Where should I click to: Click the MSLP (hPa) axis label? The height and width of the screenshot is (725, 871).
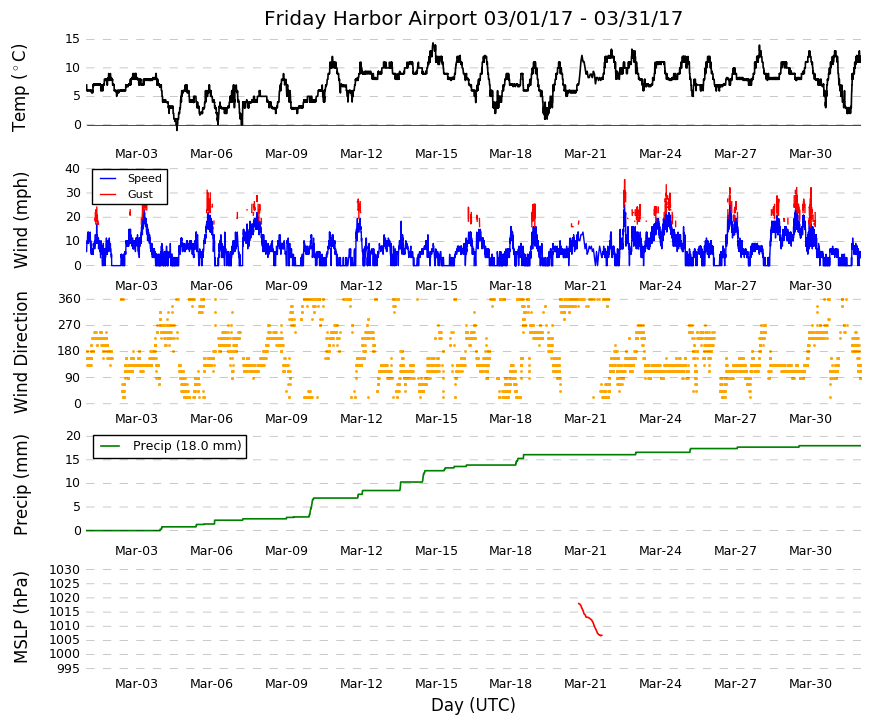click(21, 618)
